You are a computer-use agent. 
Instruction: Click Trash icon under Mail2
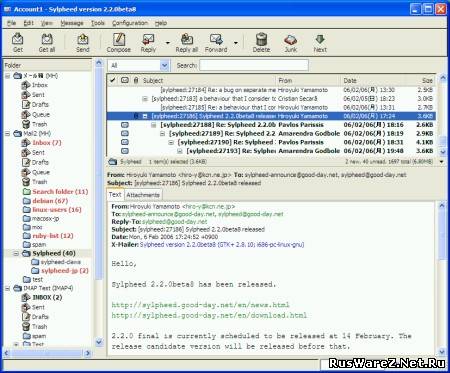pos(26,182)
